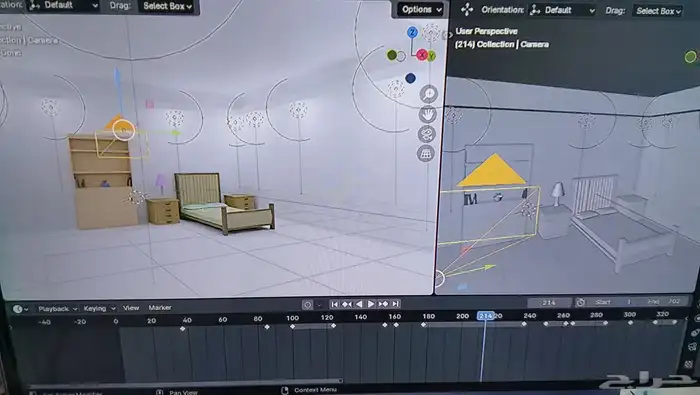The image size is (700, 395).
Task: Toggle the auto keying record button
Action: click(x=307, y=305)
